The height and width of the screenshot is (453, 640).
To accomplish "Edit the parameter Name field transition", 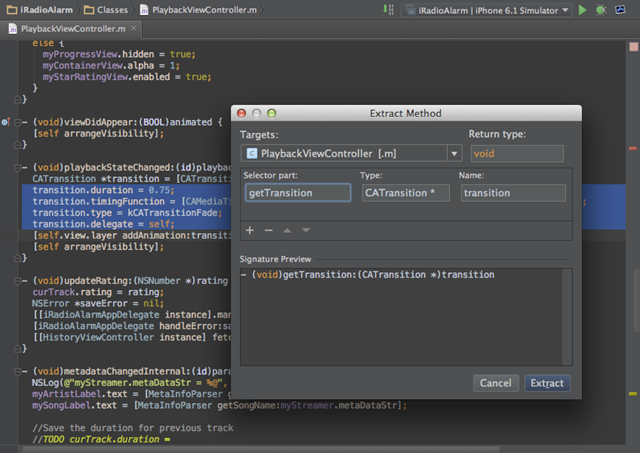I will tap(513, 193).
